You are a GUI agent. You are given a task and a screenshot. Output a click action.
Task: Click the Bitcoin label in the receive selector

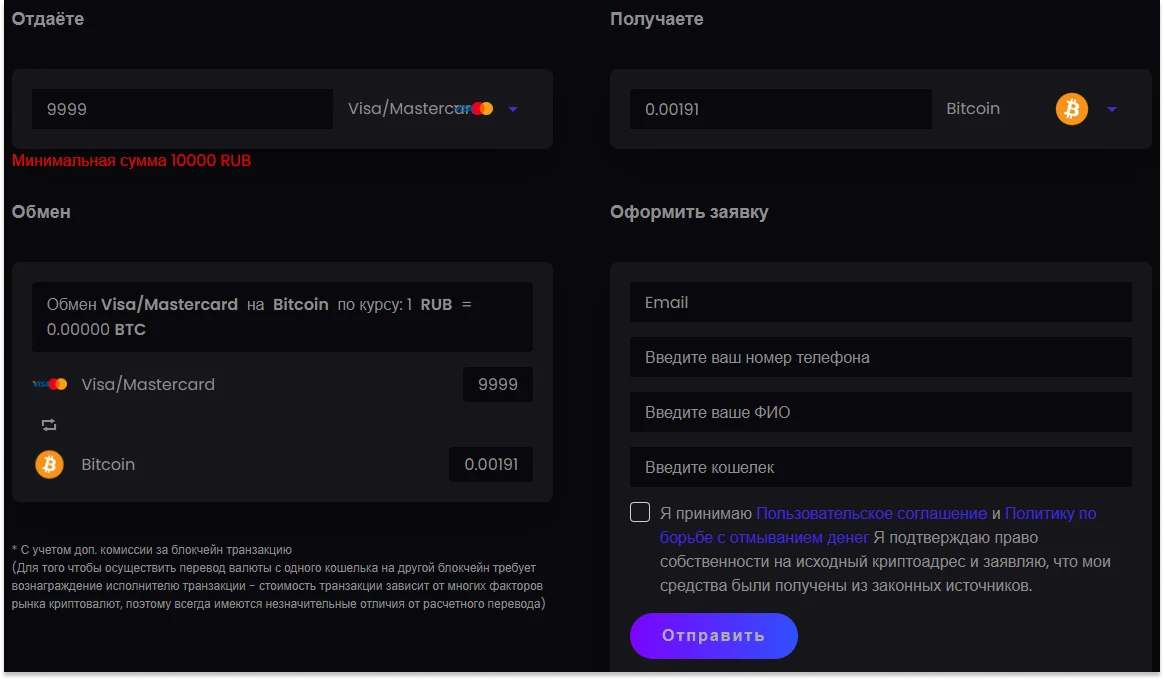pyautogui.click(x=972, y=108)
